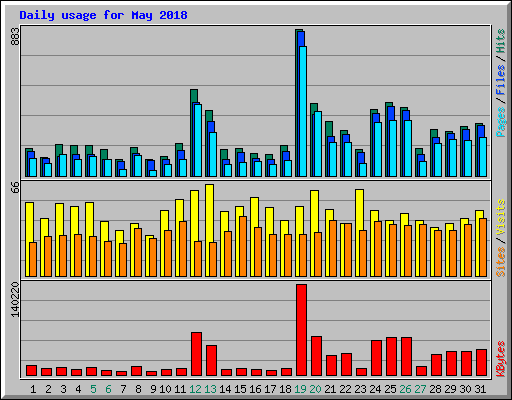Click day 15 on the x-axis
The width and height of the screenshot is (512, 400).
tap(240, 389)
